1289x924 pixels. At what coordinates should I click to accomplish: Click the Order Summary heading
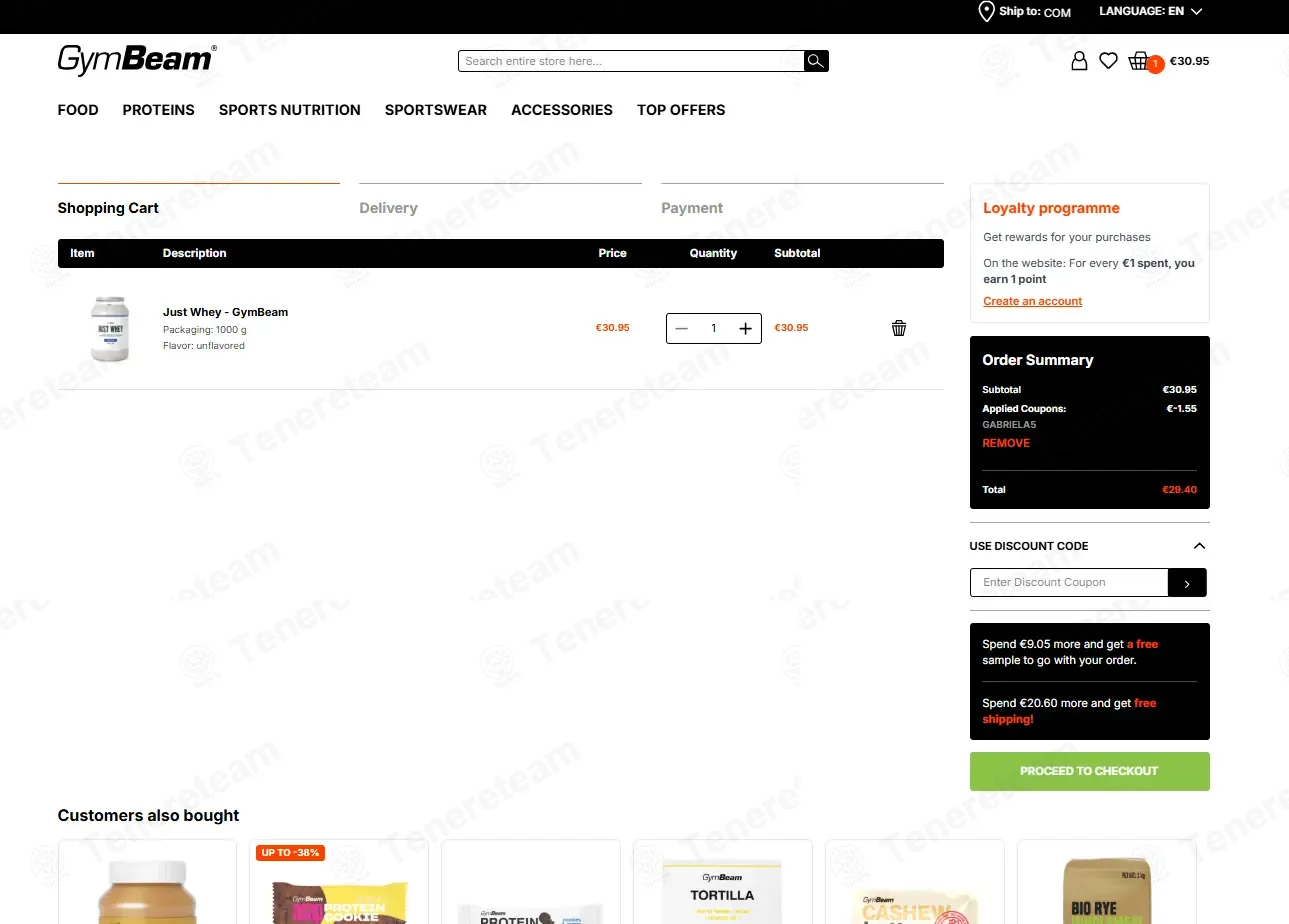[x=1038, y=360]
